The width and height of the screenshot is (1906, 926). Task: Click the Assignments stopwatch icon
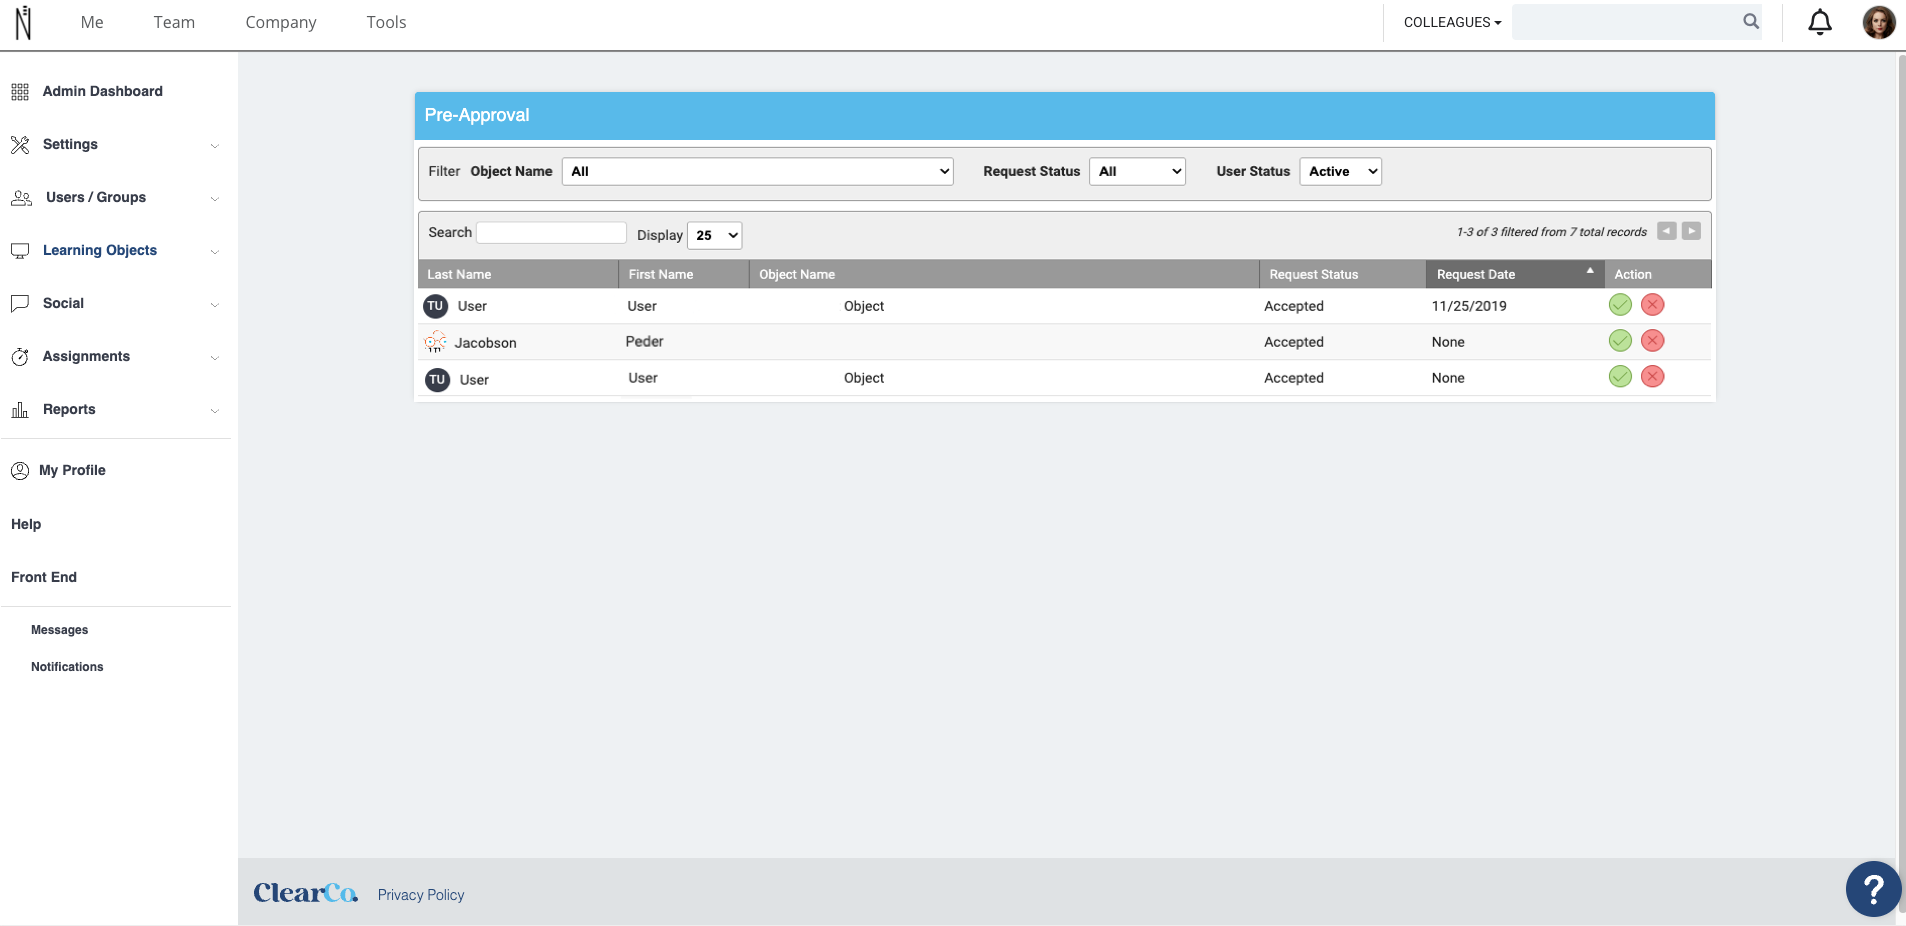[x=20, y=357]
